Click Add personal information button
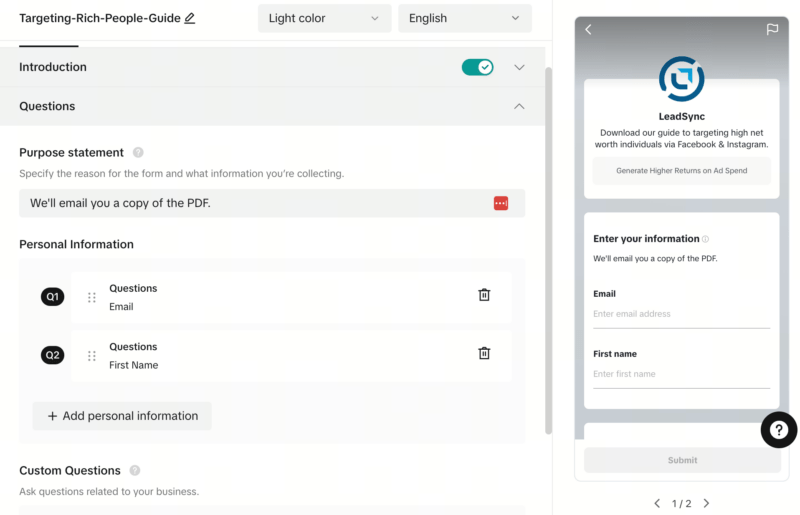 [122, 416]
